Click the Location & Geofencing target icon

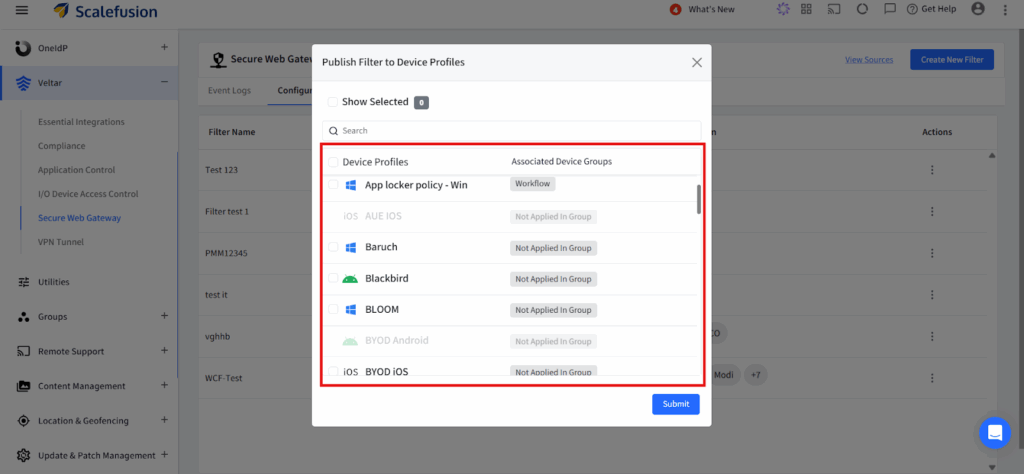click(24, 420)
